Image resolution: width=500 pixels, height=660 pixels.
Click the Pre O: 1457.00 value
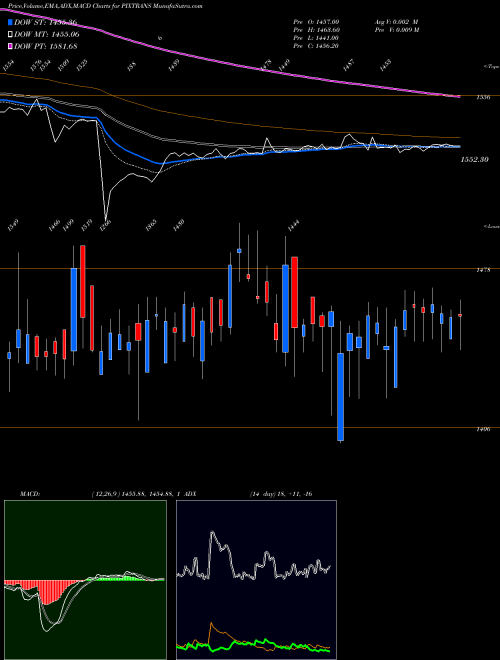coord(316,21)
